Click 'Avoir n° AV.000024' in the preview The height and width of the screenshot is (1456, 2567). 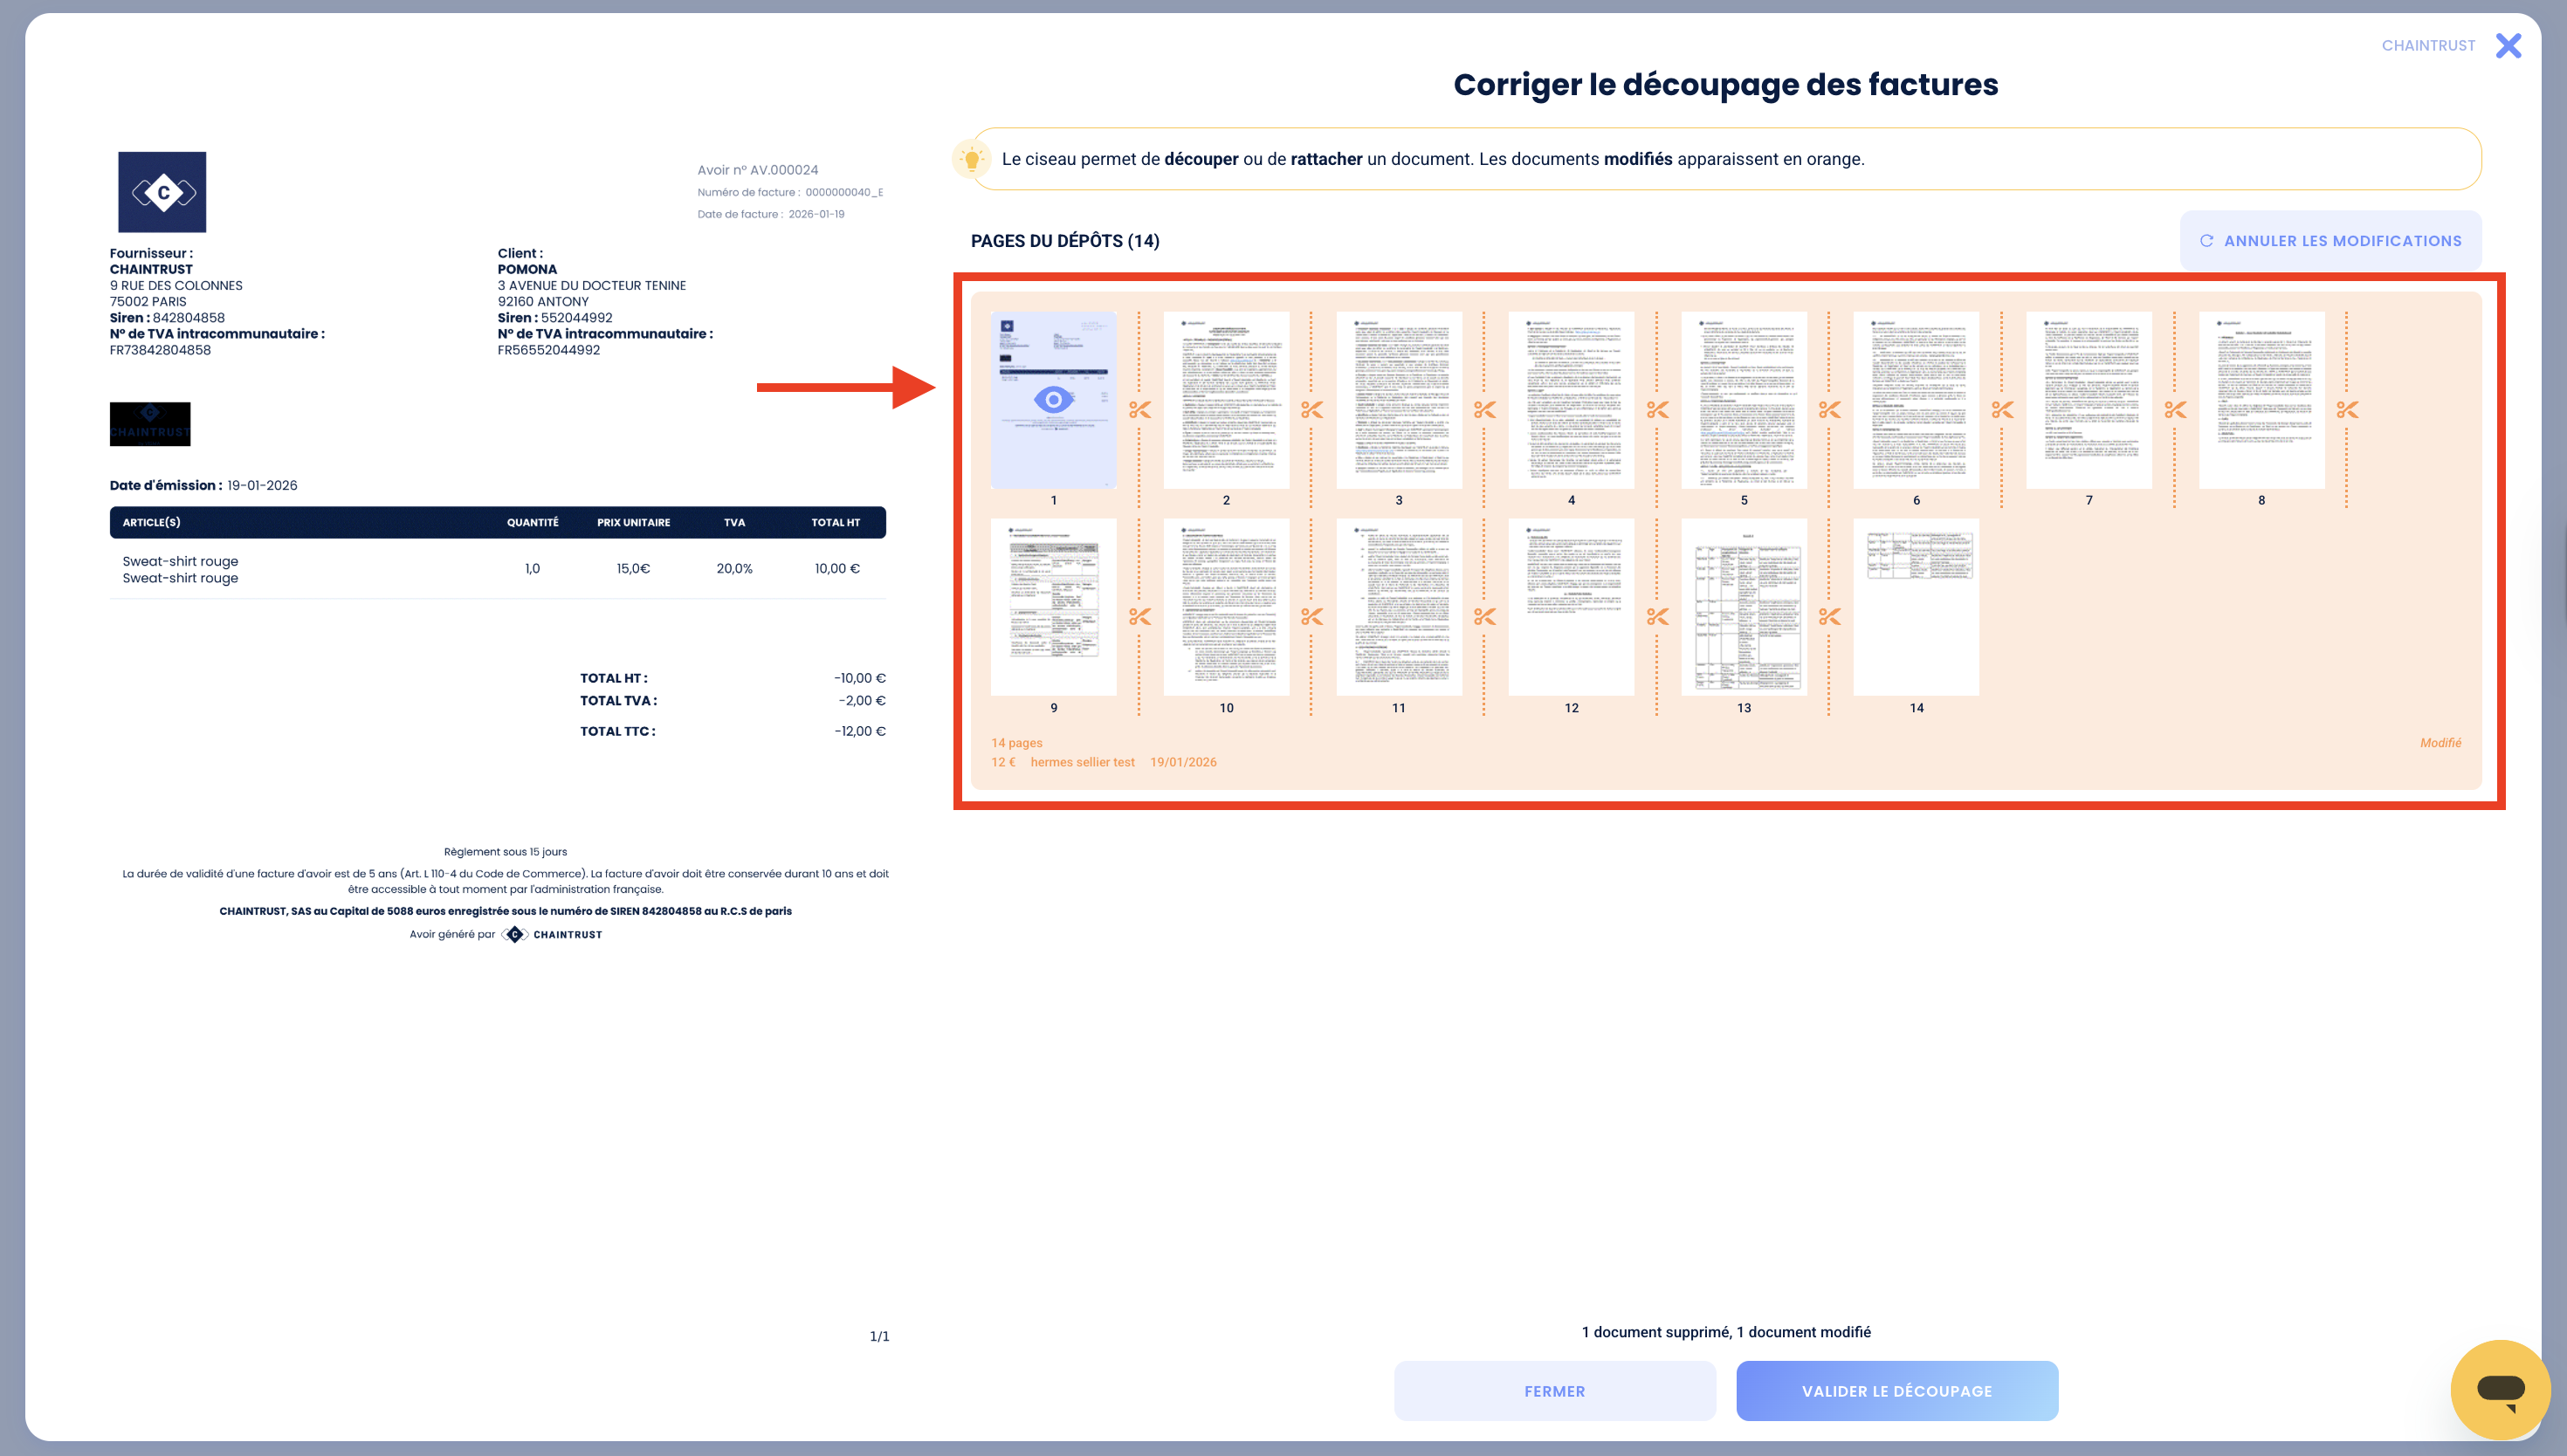point(758,170)
